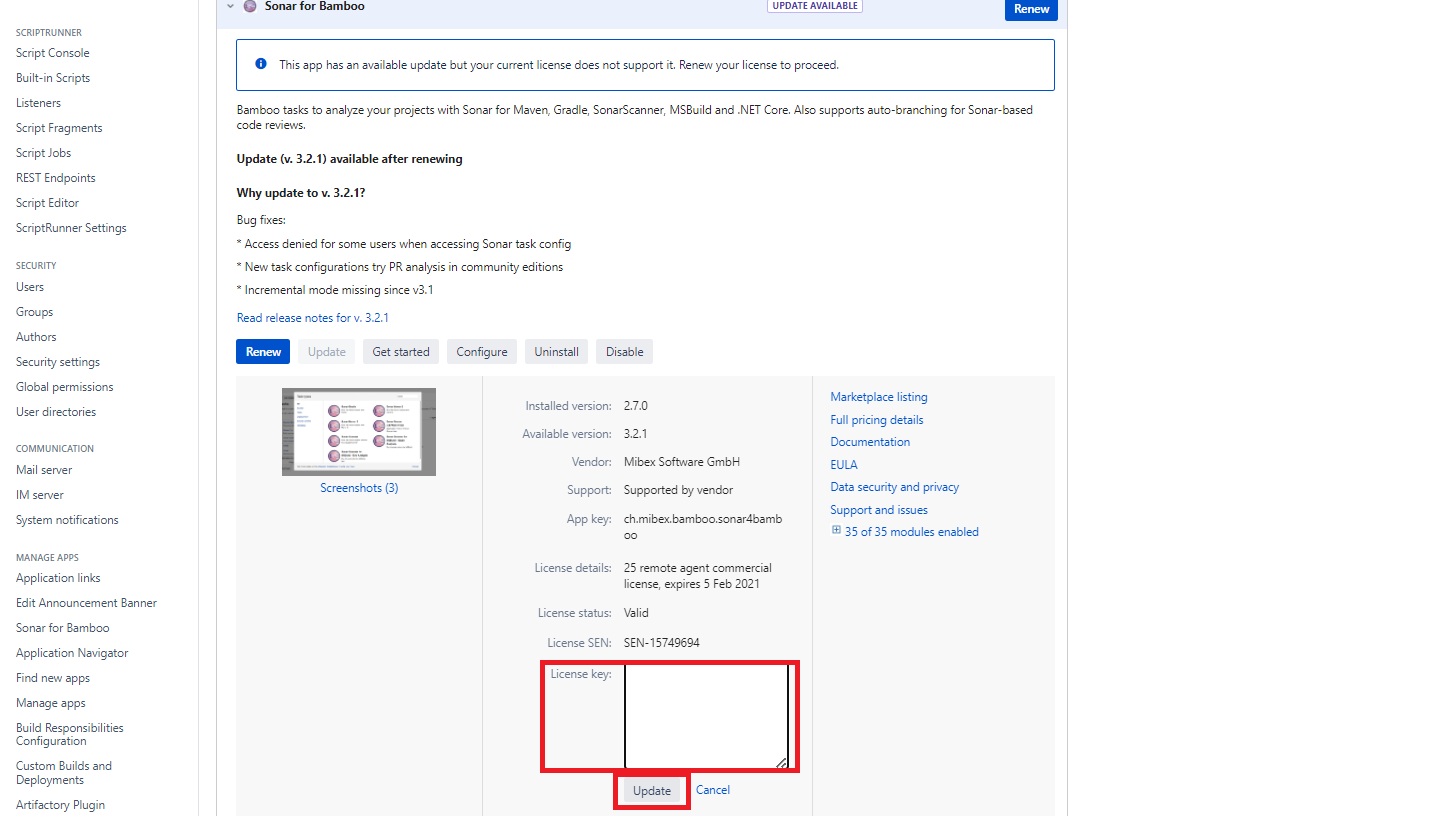Open ScriptRunner Settings in the sidebar

click(x=71, y=228)
